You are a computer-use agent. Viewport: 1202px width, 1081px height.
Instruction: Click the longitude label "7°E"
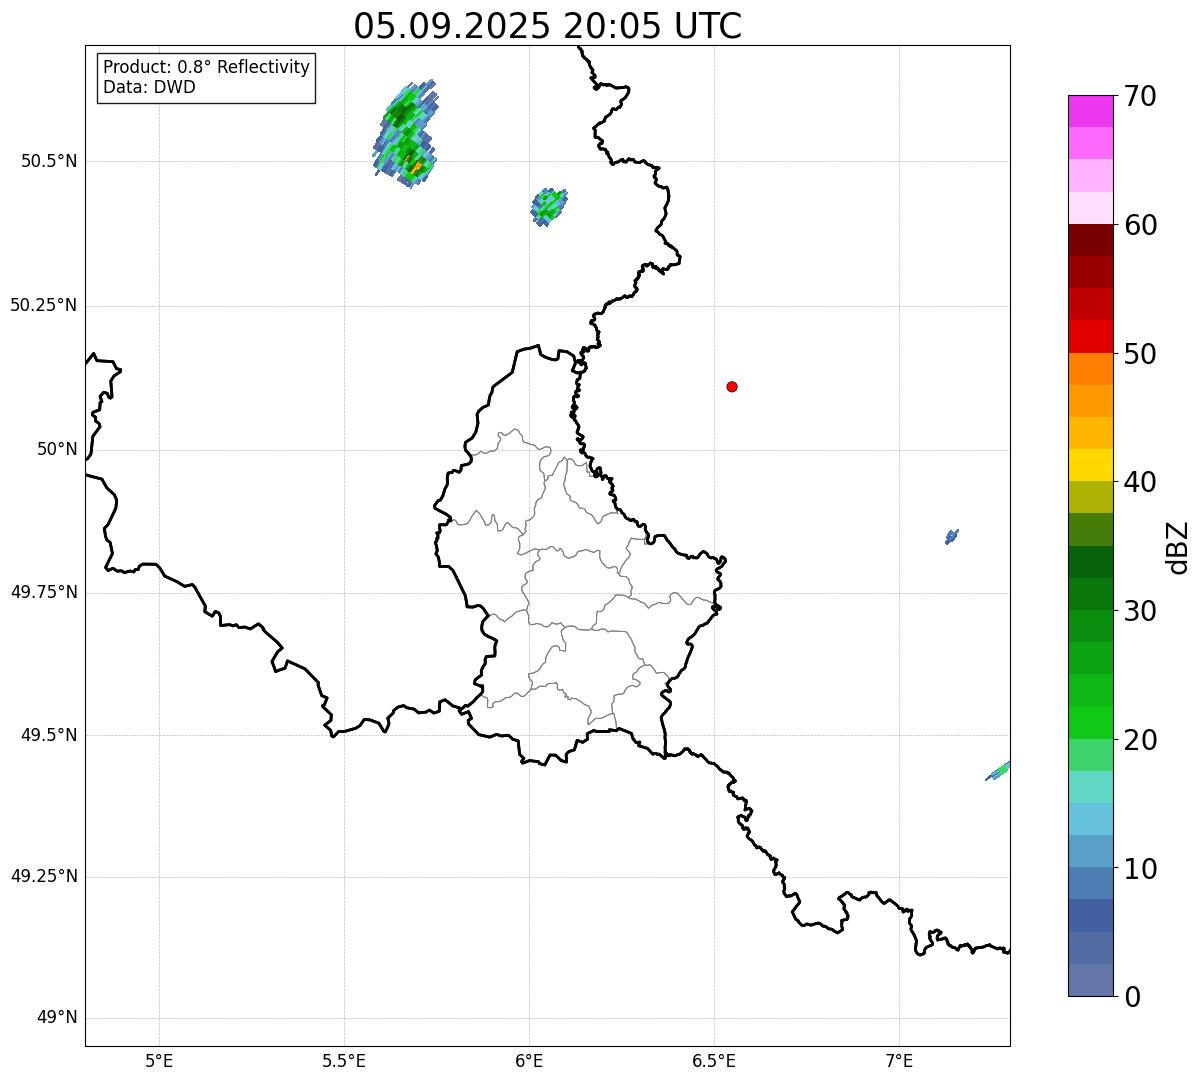pos(899,1061)
